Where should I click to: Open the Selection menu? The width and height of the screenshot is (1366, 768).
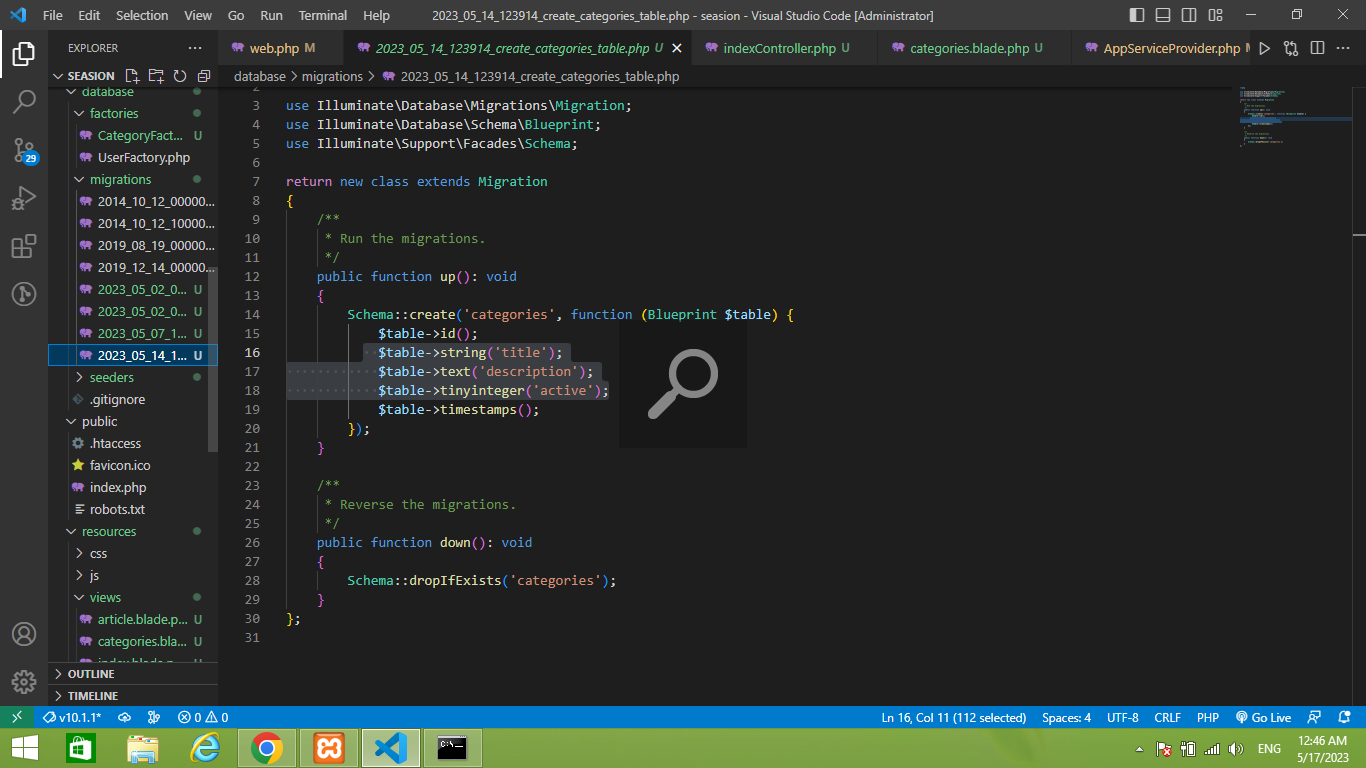click(142, 15)
